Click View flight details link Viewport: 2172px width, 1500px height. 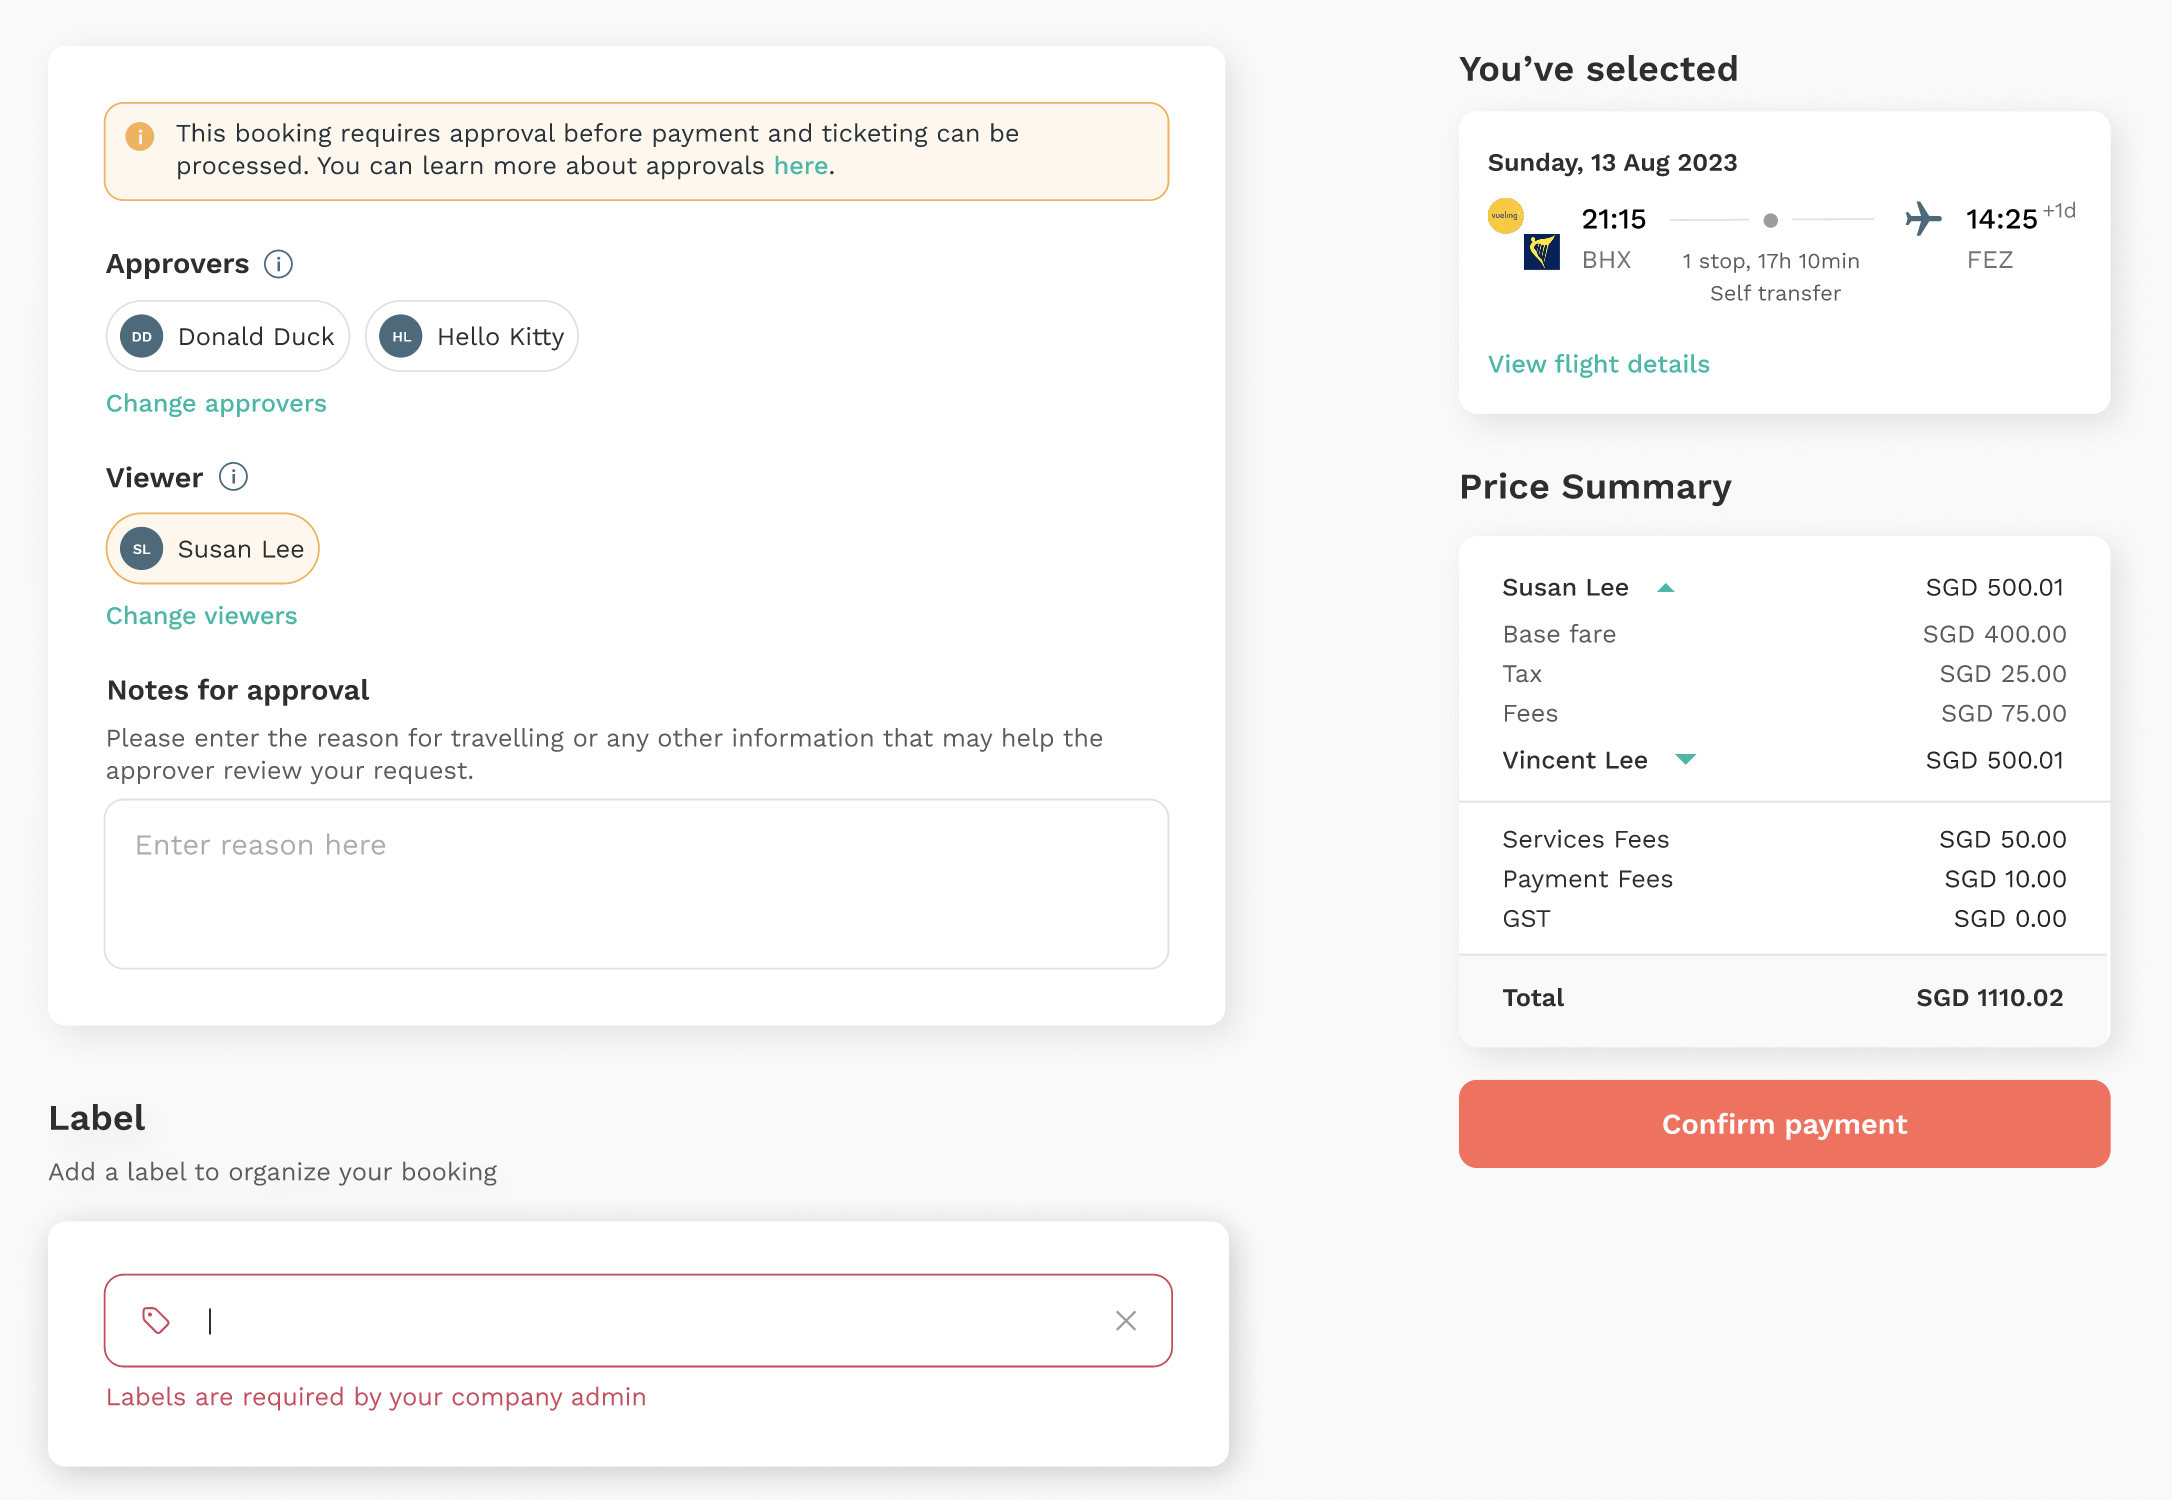(x=1599, y=364)
